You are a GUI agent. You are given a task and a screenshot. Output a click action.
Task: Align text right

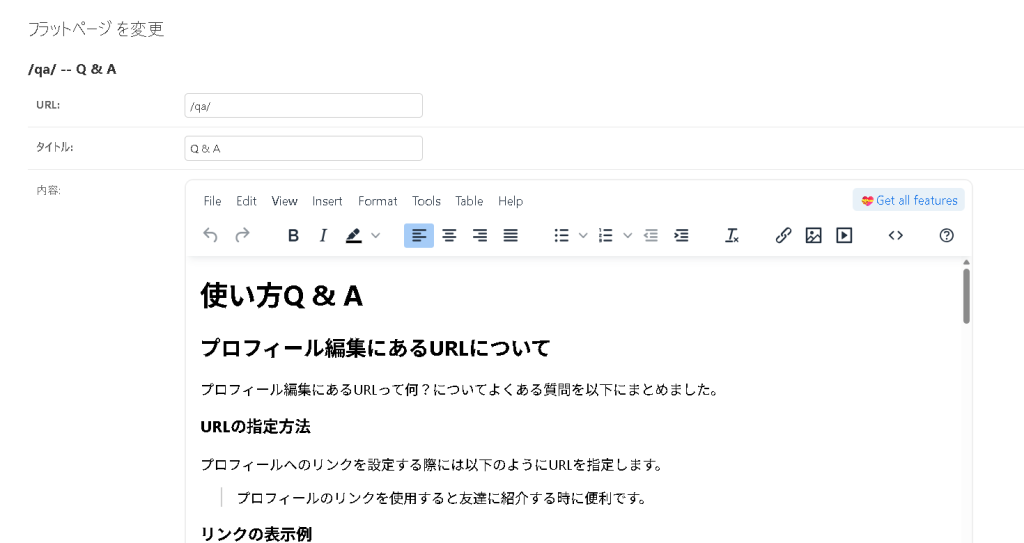480,235
